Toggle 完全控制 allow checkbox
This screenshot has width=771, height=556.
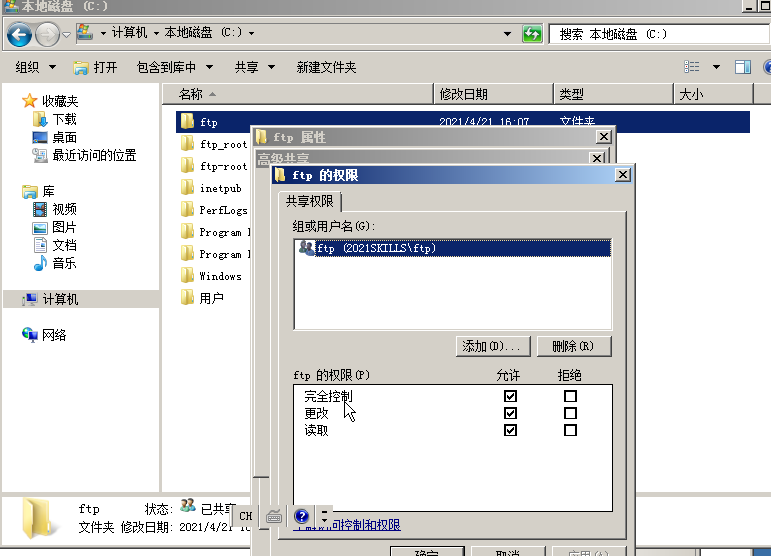click(x=511, y=396)
